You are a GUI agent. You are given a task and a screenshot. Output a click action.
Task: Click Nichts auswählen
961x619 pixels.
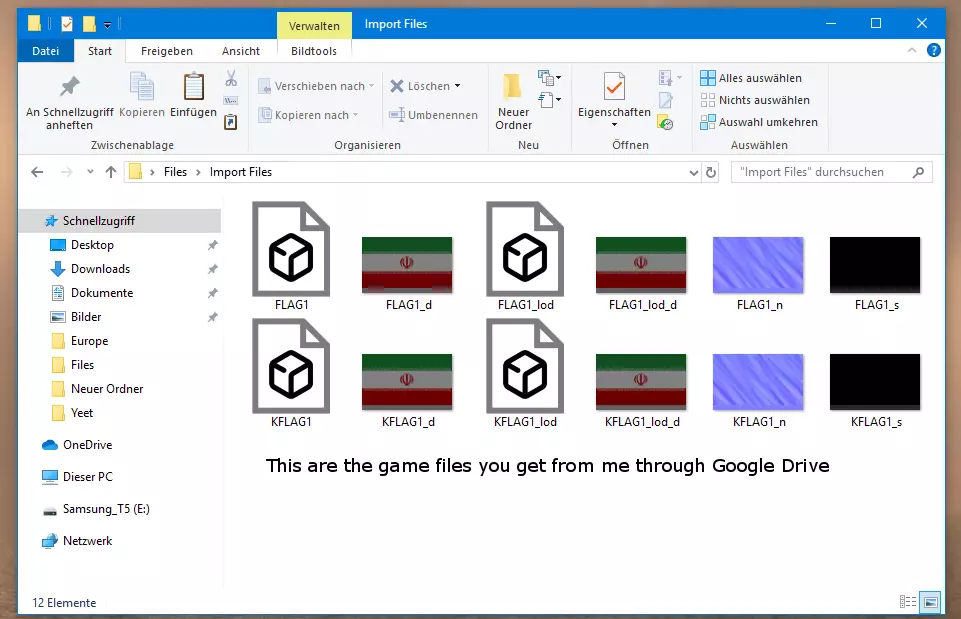755,100
